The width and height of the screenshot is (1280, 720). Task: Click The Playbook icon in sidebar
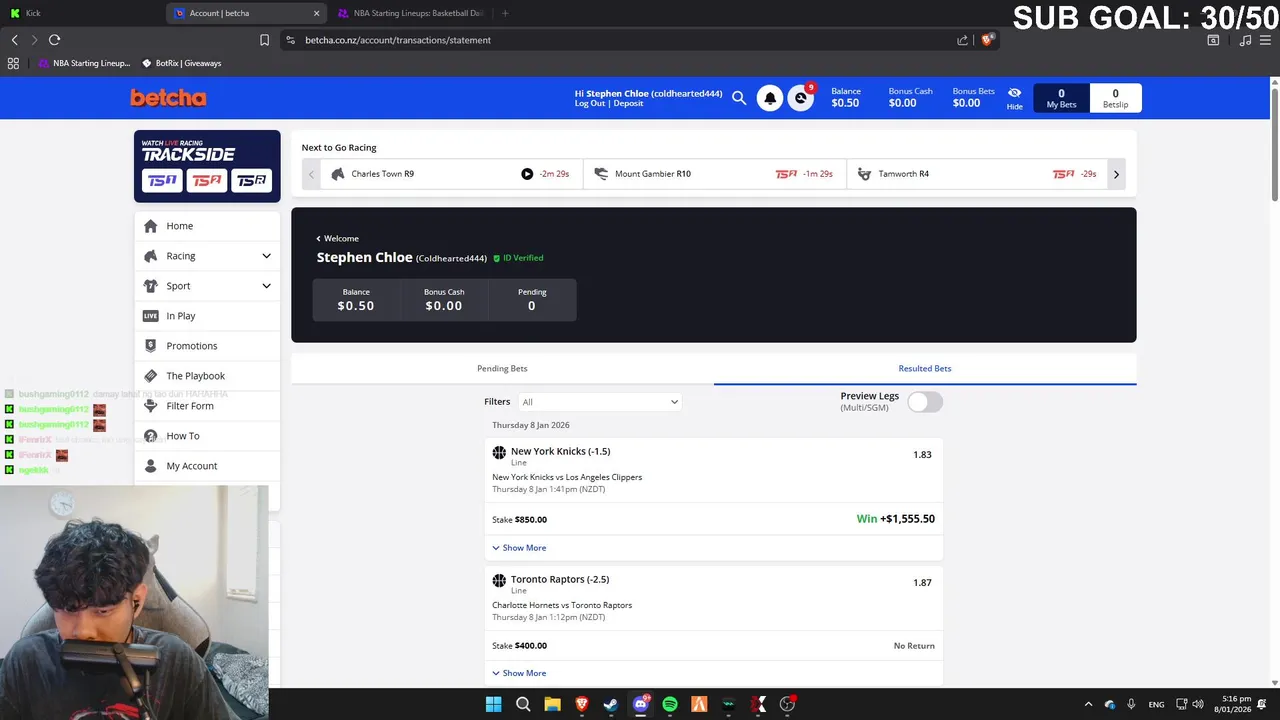[151, 376]
